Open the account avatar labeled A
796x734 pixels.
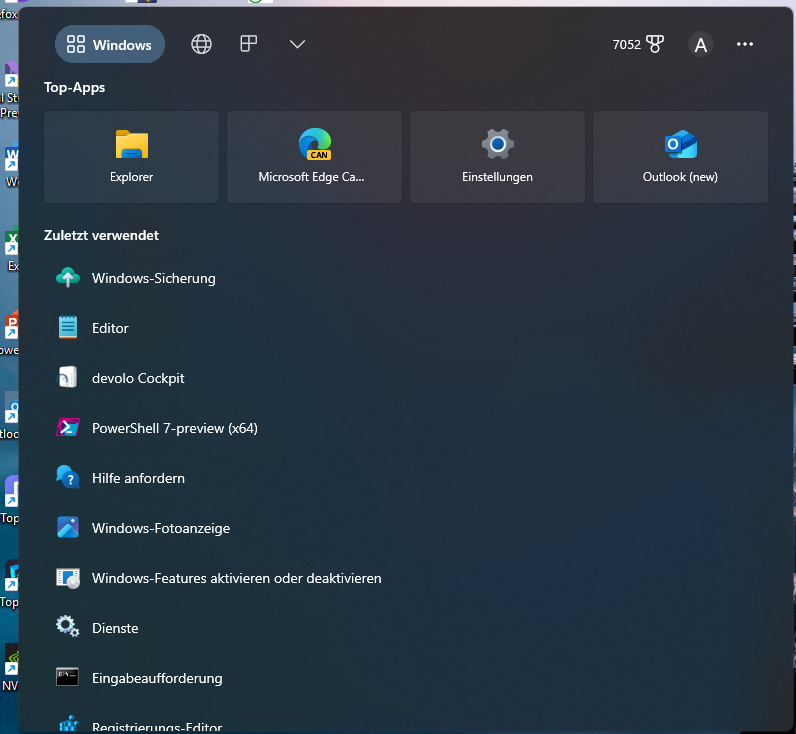(x=701, y=45)
